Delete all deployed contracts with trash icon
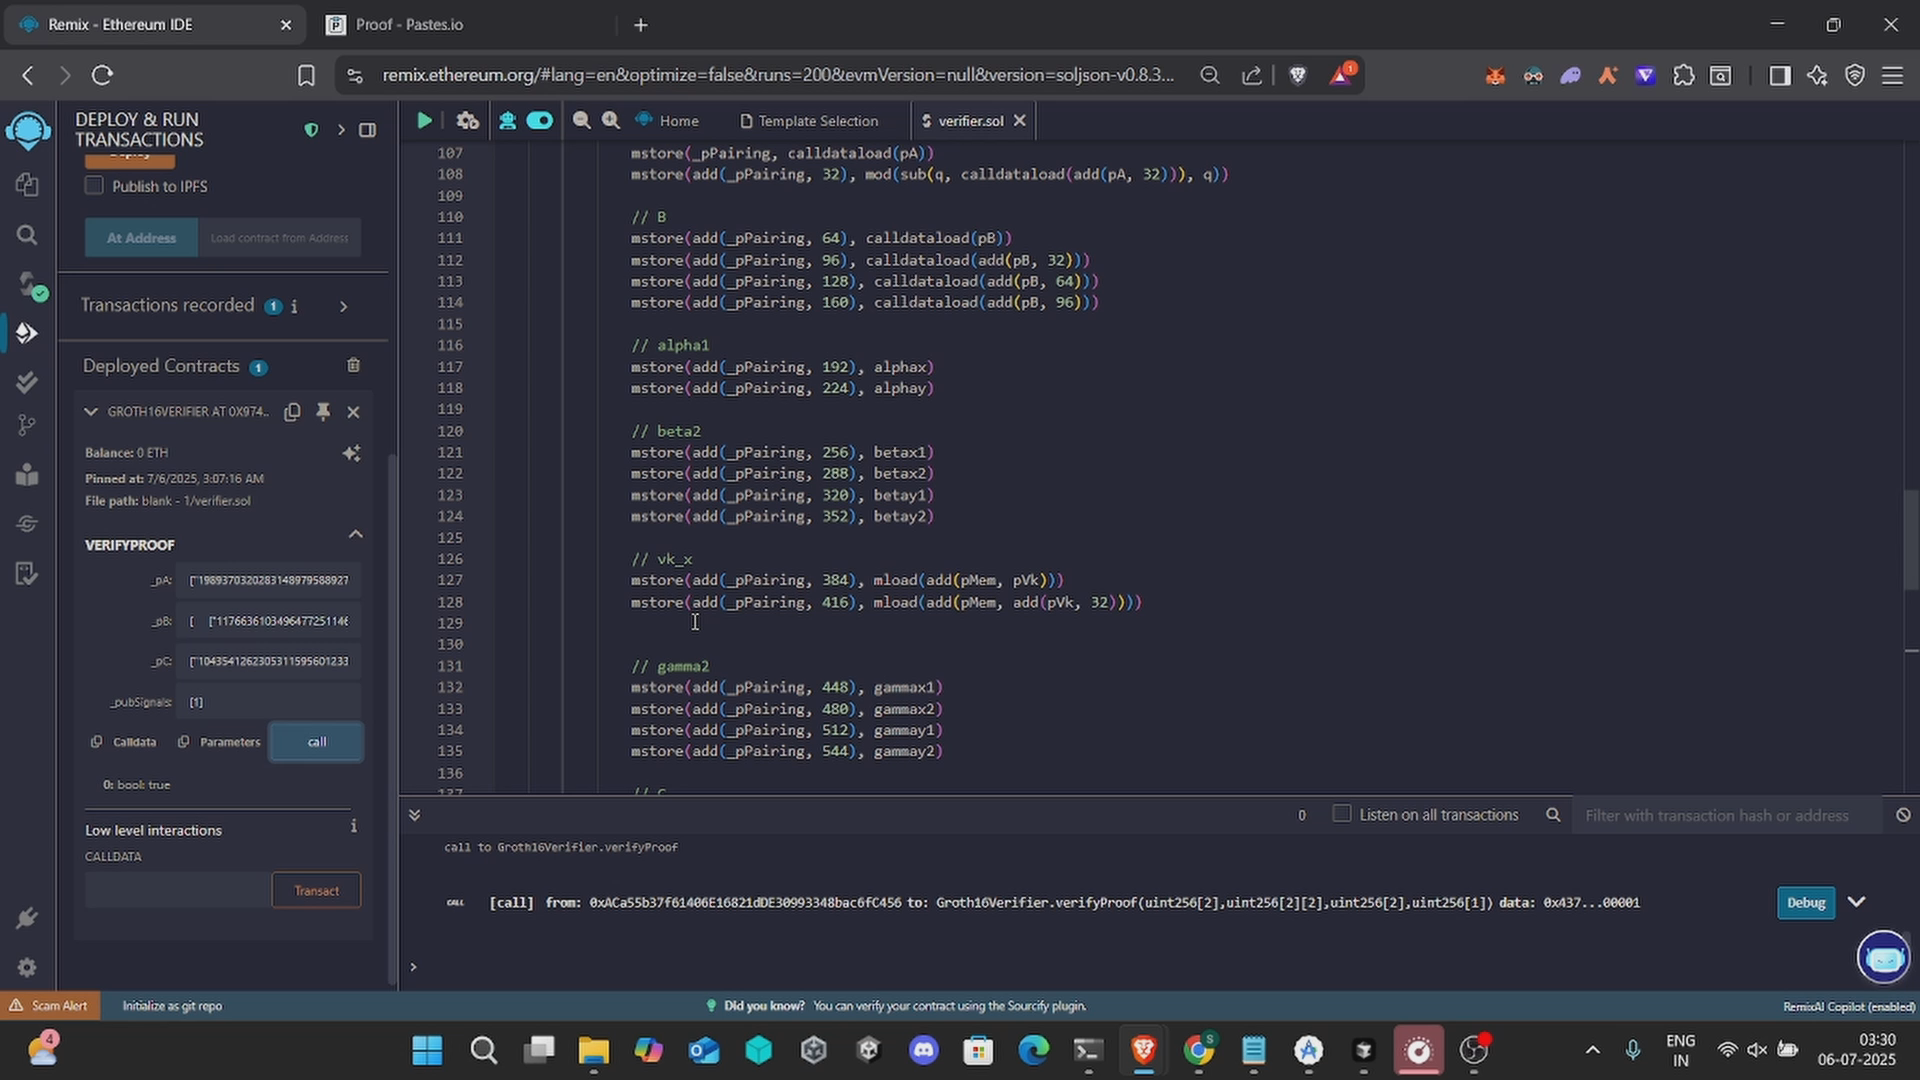The image size is (1920, 1080). (x=353, y=366)
